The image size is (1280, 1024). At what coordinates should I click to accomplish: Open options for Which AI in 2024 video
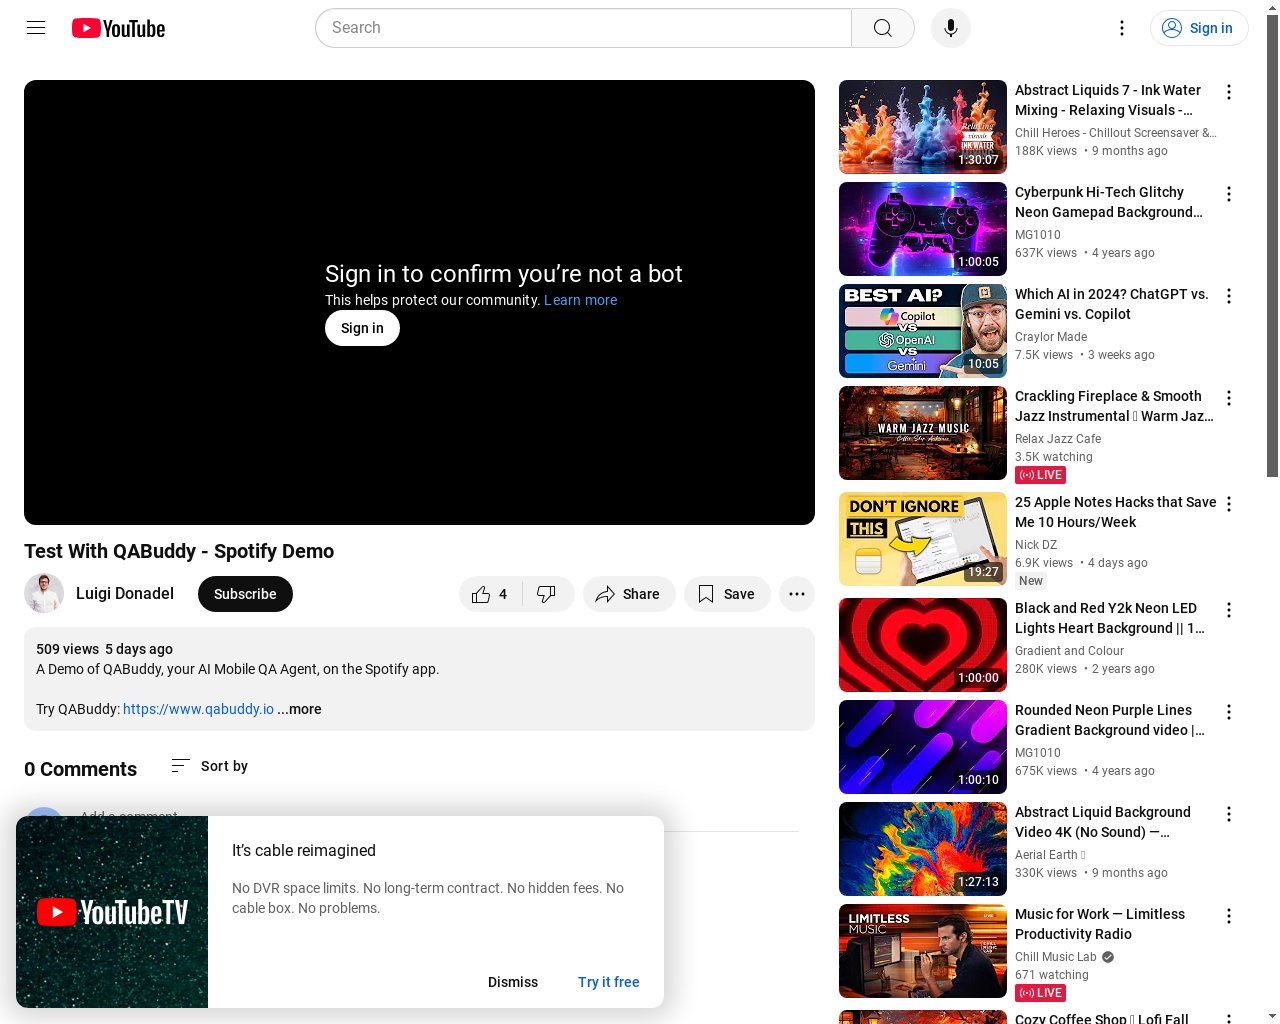(1229, 296)
